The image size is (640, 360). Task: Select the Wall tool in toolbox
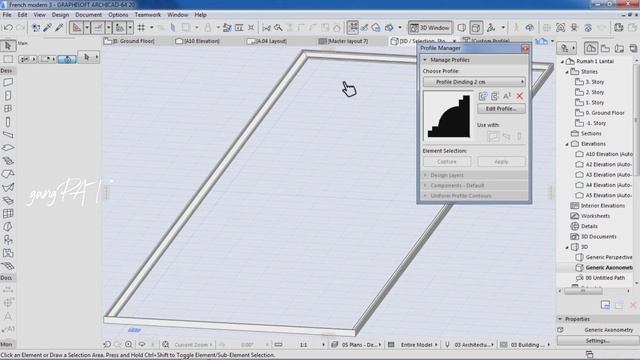(8, 82)
